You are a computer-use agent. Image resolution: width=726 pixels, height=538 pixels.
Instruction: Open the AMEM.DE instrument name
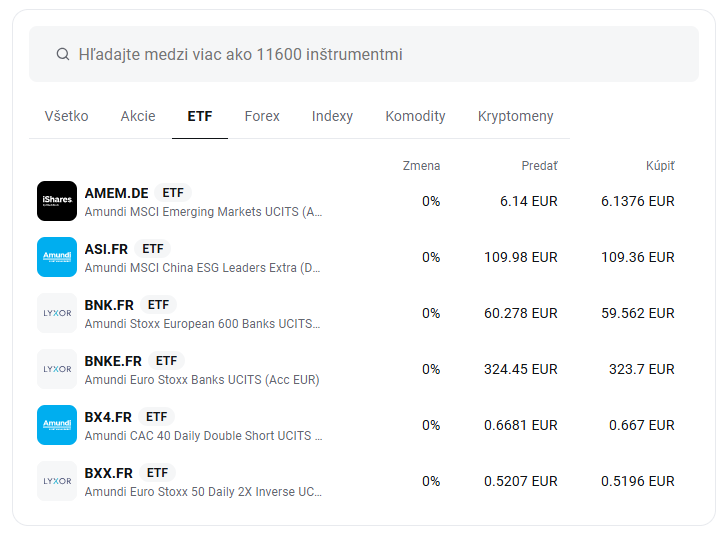pyautogui.click(x=117, y=193)
